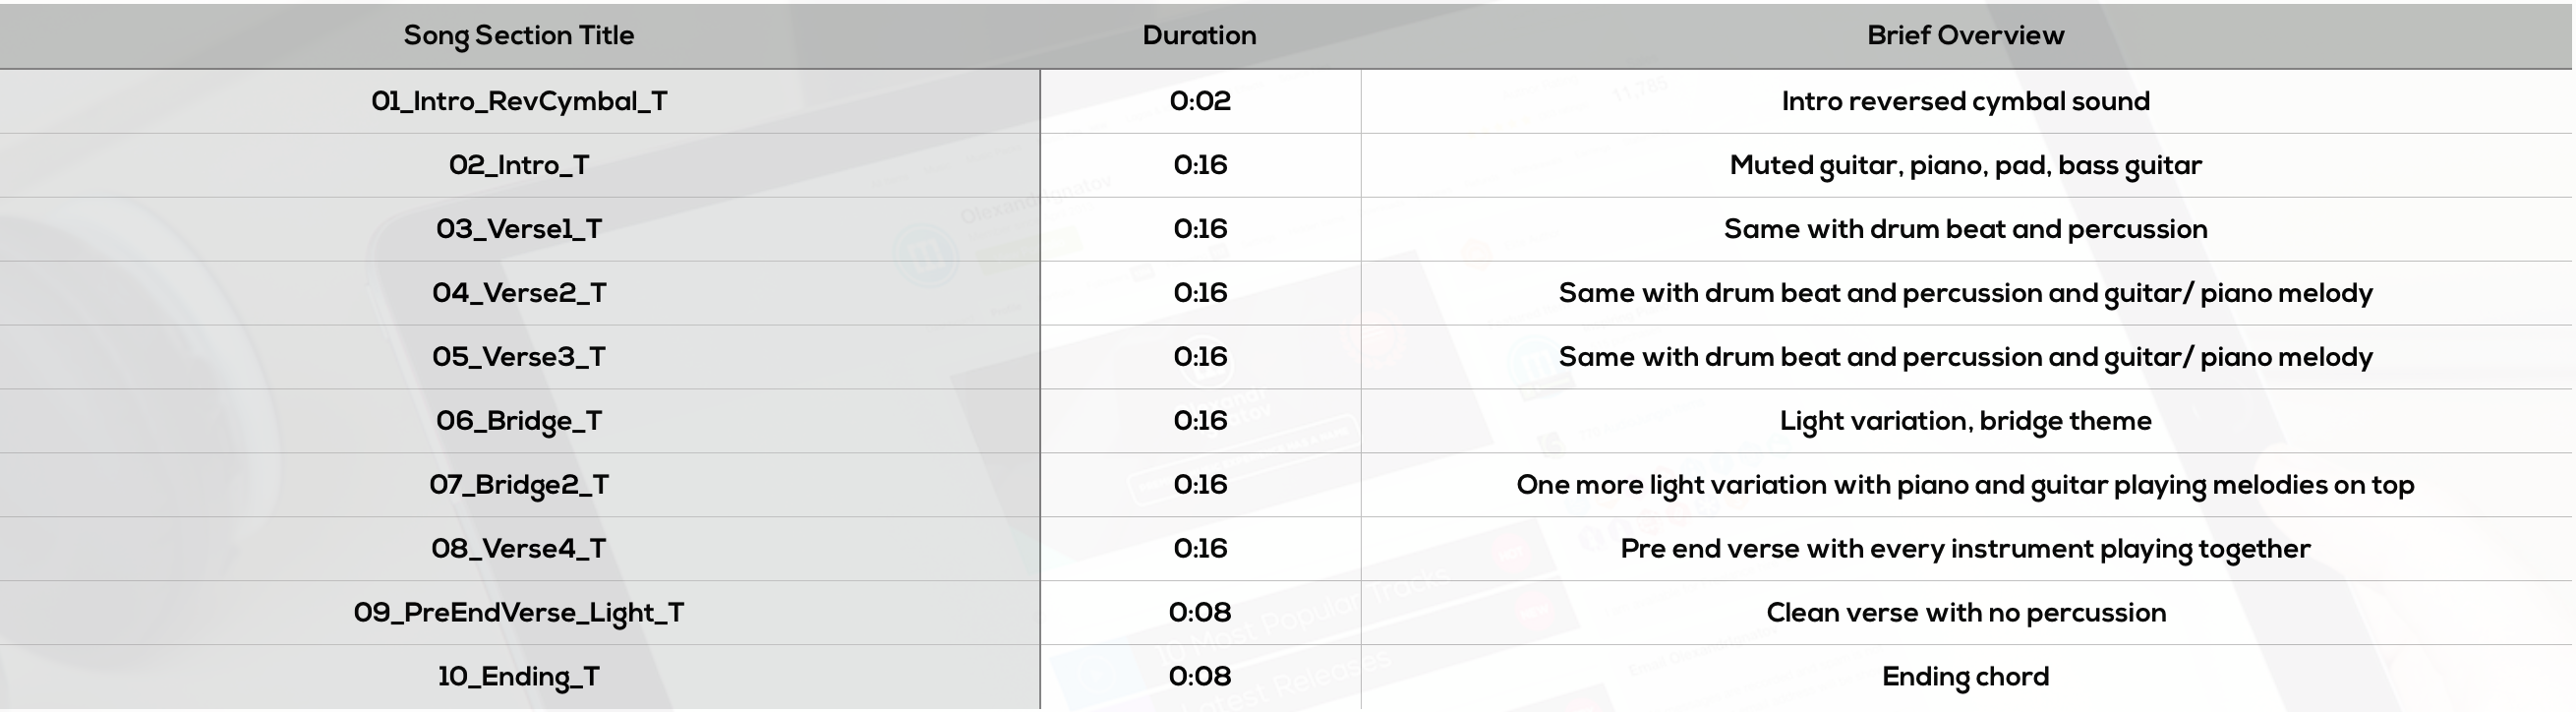Click the Song Section Title column header
The image size is (2576, 712).
pyautogui.click(x=518, y=35)
